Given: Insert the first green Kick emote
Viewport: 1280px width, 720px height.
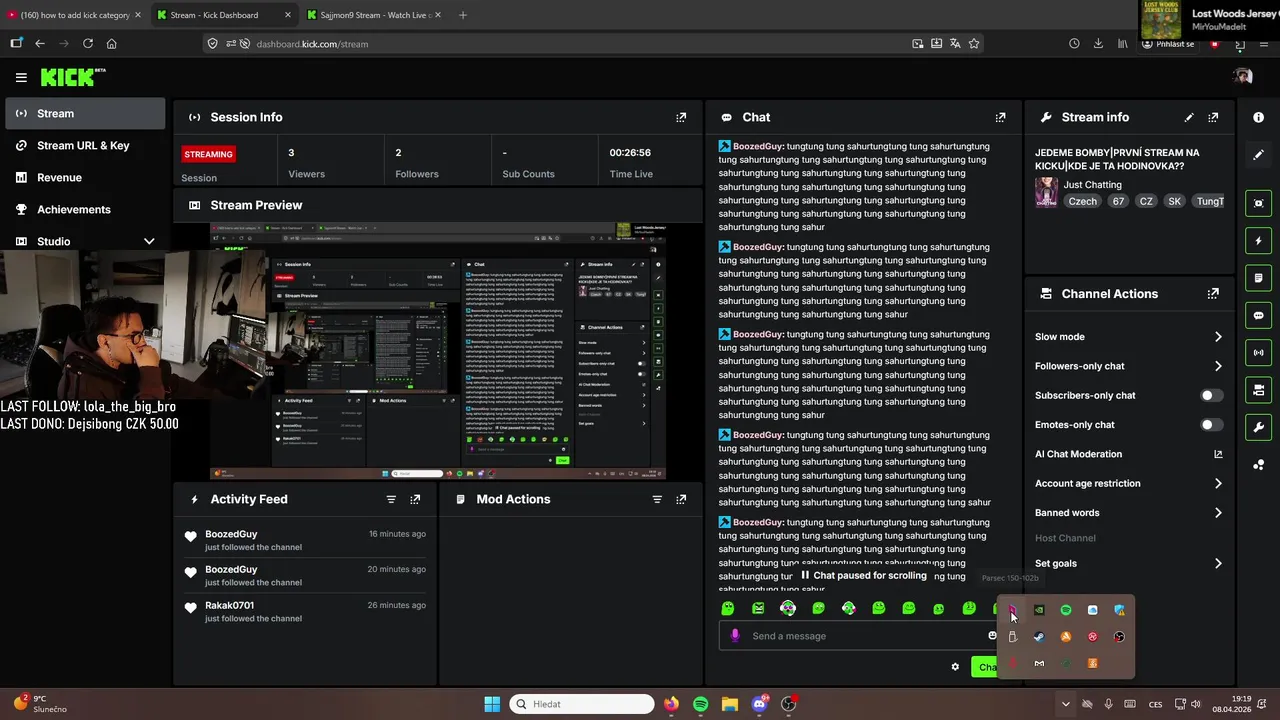Looking at the screenshot, I should click(728, 608).
